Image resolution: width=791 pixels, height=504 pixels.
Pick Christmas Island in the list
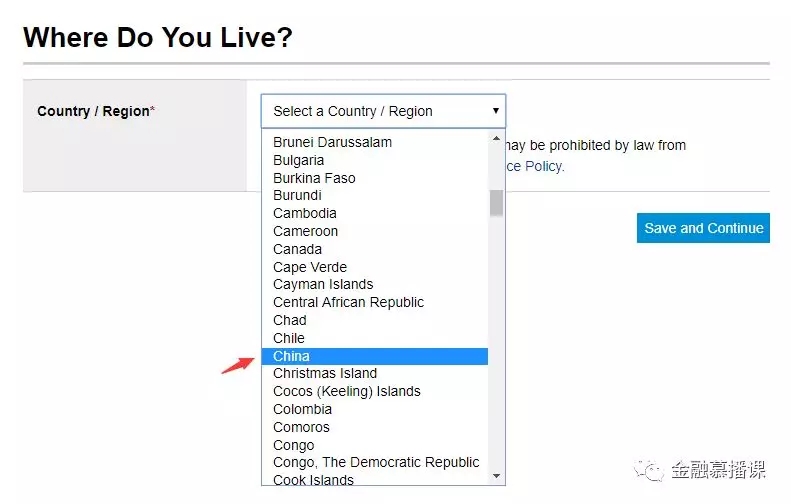(325, 373)
